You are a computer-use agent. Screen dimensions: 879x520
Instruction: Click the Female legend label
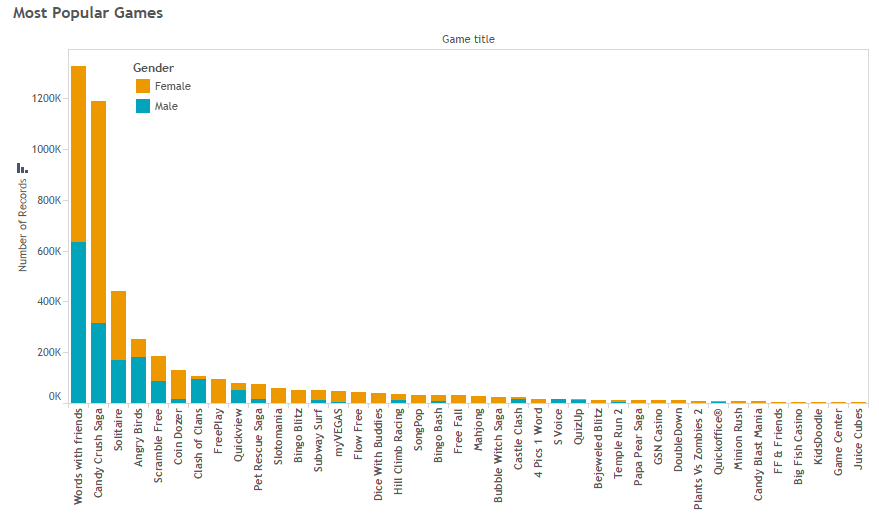coord(173,86)
